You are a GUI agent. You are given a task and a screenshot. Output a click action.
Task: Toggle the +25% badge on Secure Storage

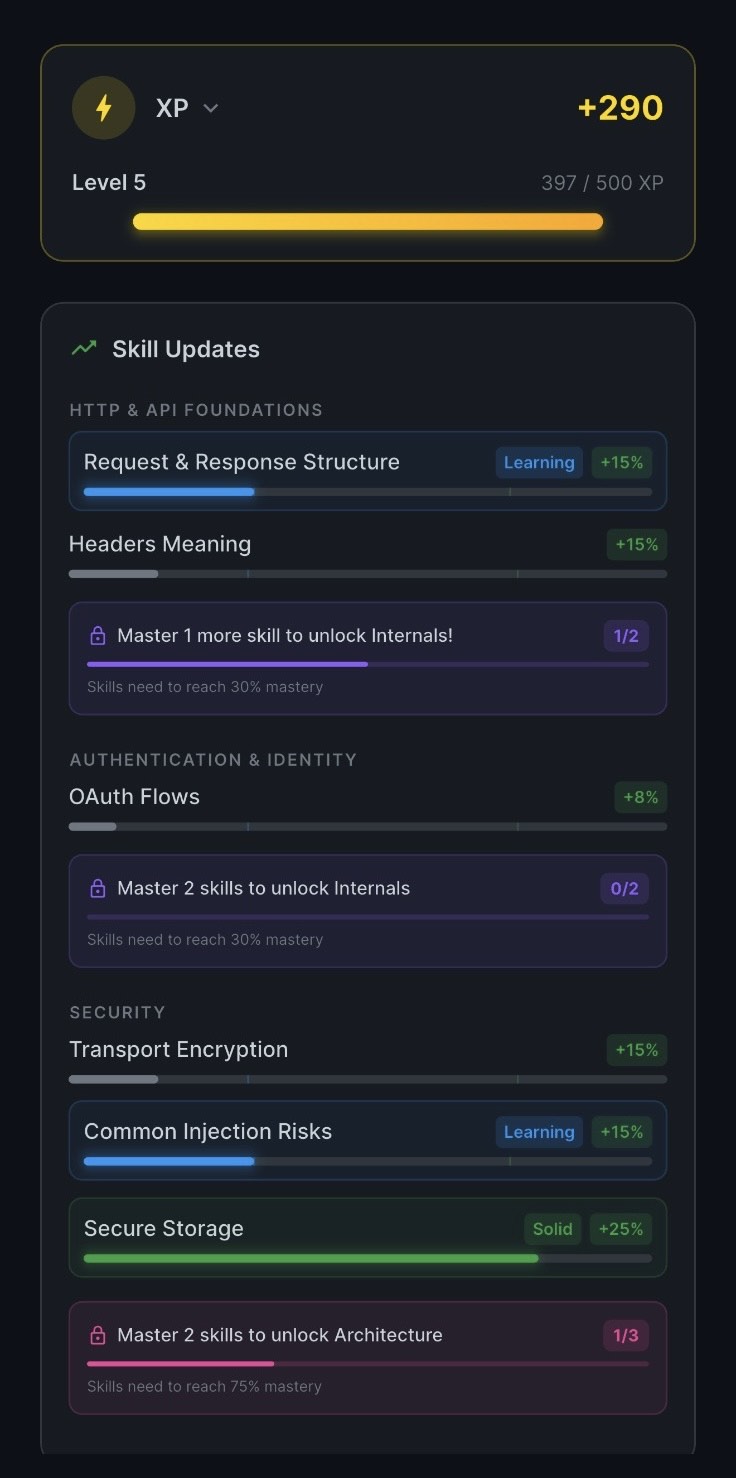point(620,1229)
